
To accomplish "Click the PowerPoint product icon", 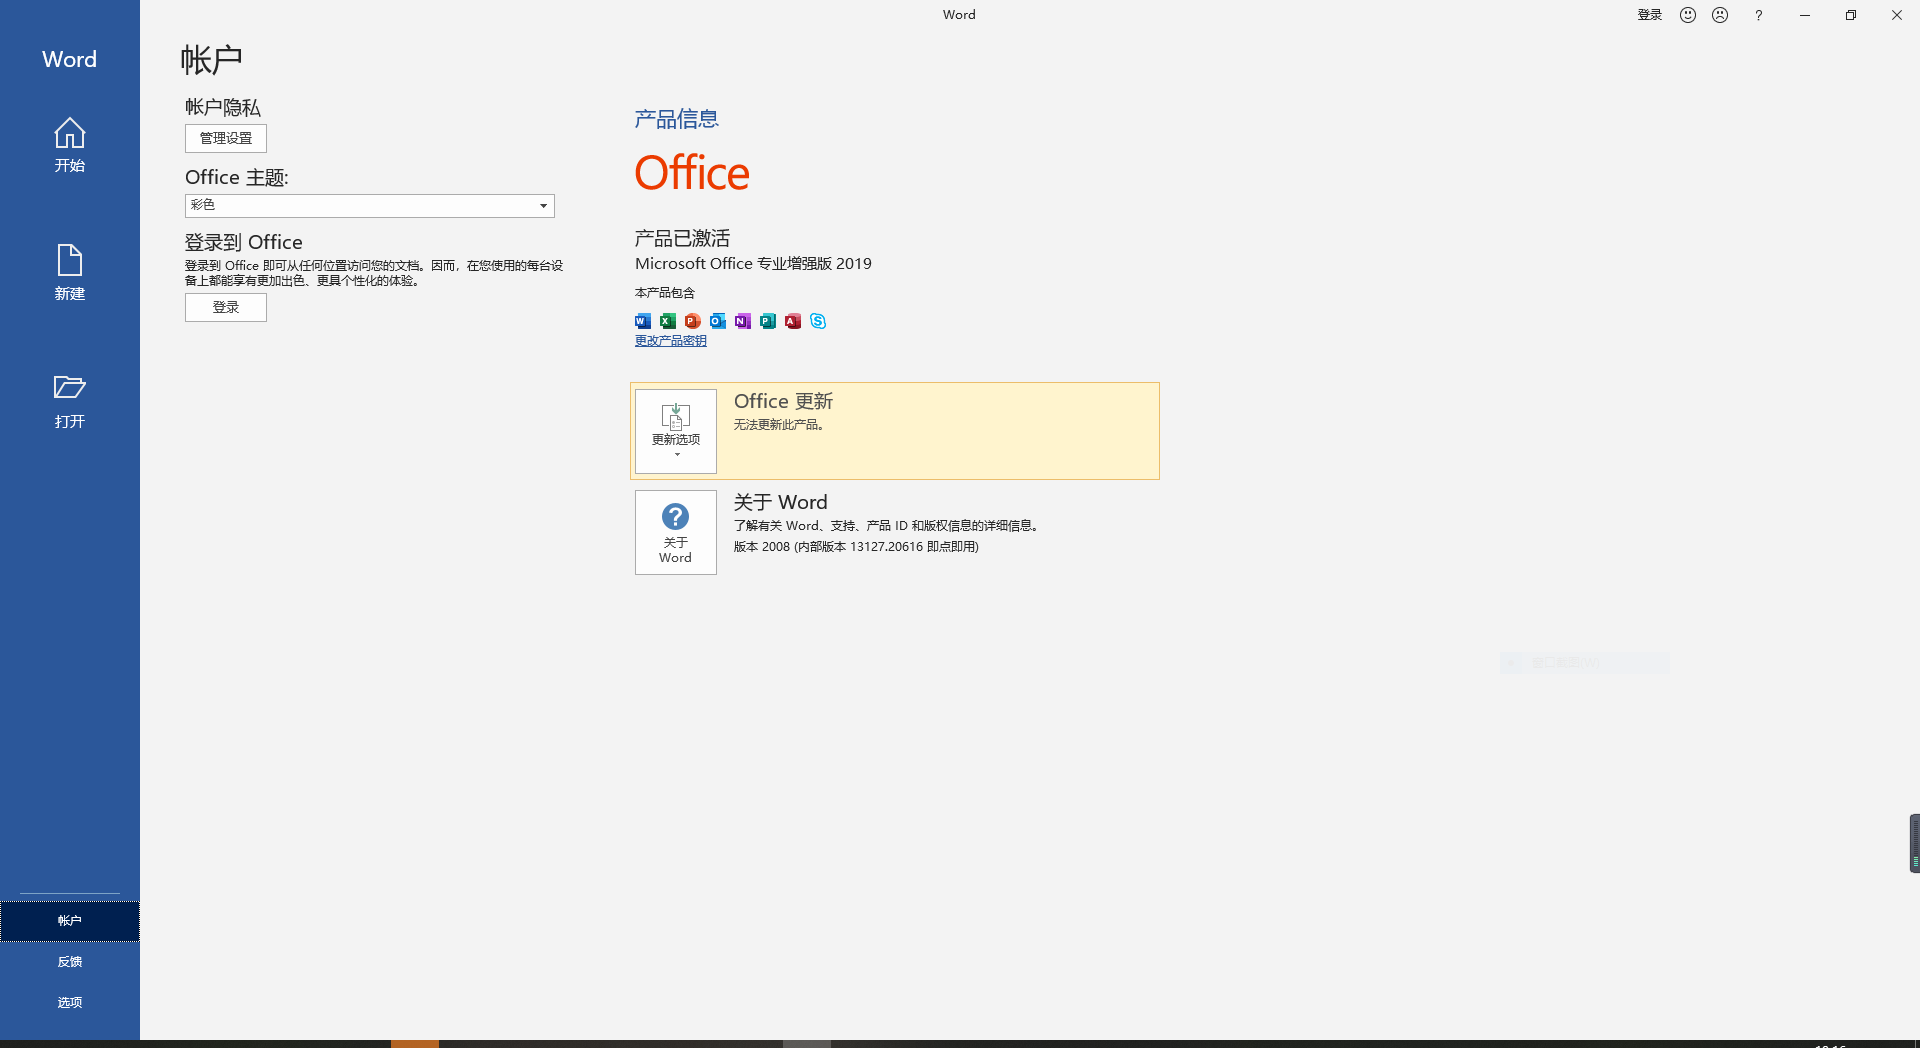I will click(x=693, y=321).
